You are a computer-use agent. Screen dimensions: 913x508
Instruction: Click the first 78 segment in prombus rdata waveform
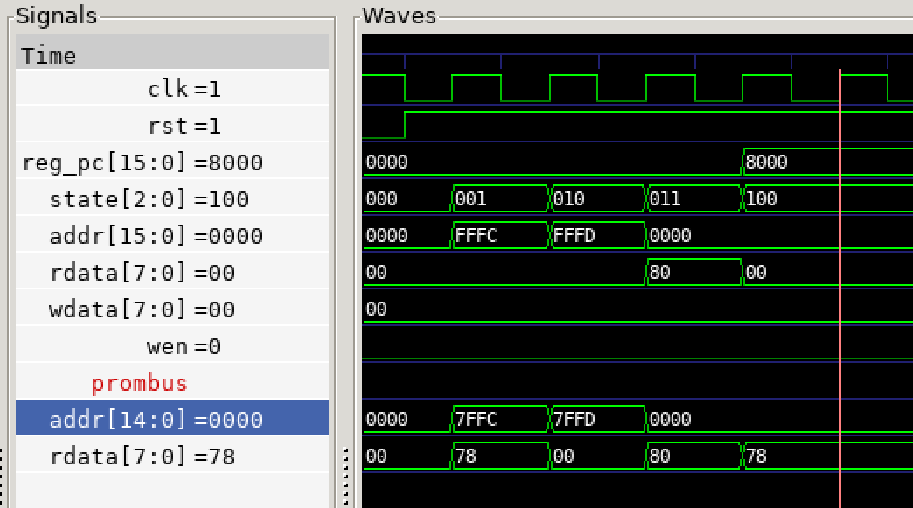[500, 456]
